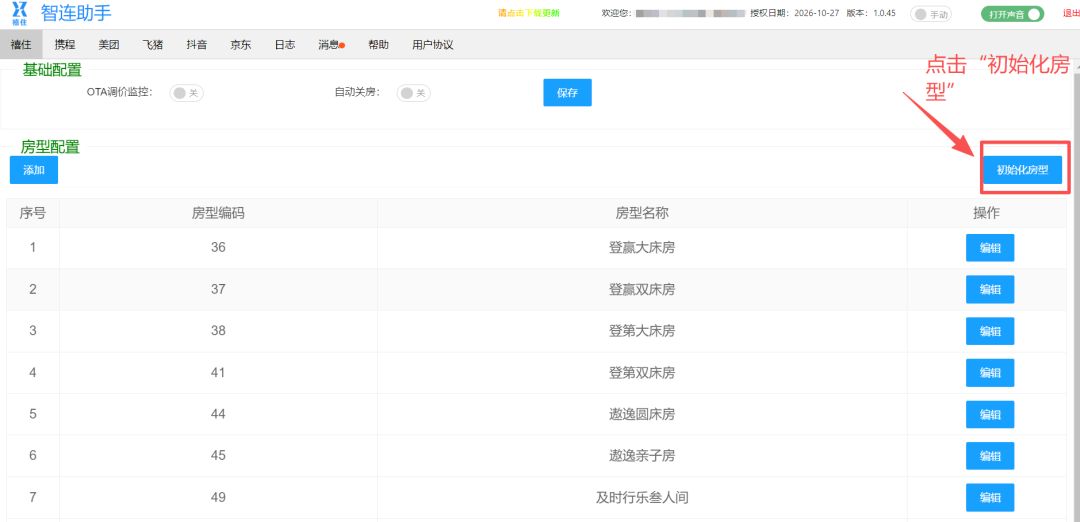
Task: Toggle the OTA调价监控 switch
Action: (x=187, y=93)
